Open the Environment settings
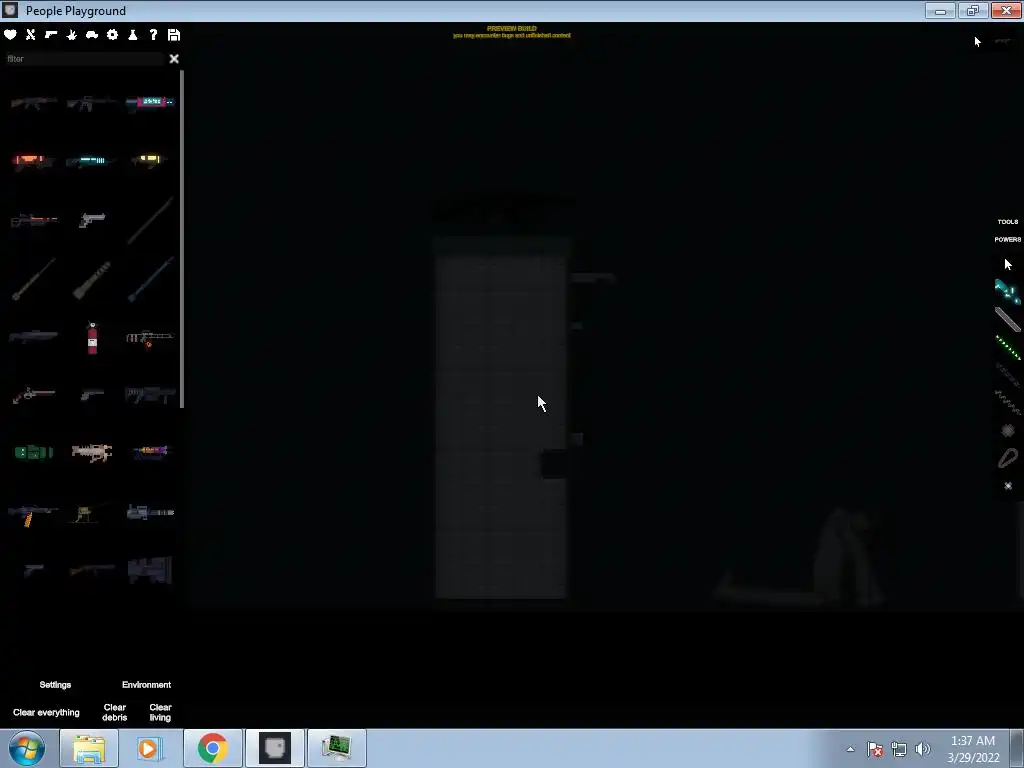 coord(146,684)
